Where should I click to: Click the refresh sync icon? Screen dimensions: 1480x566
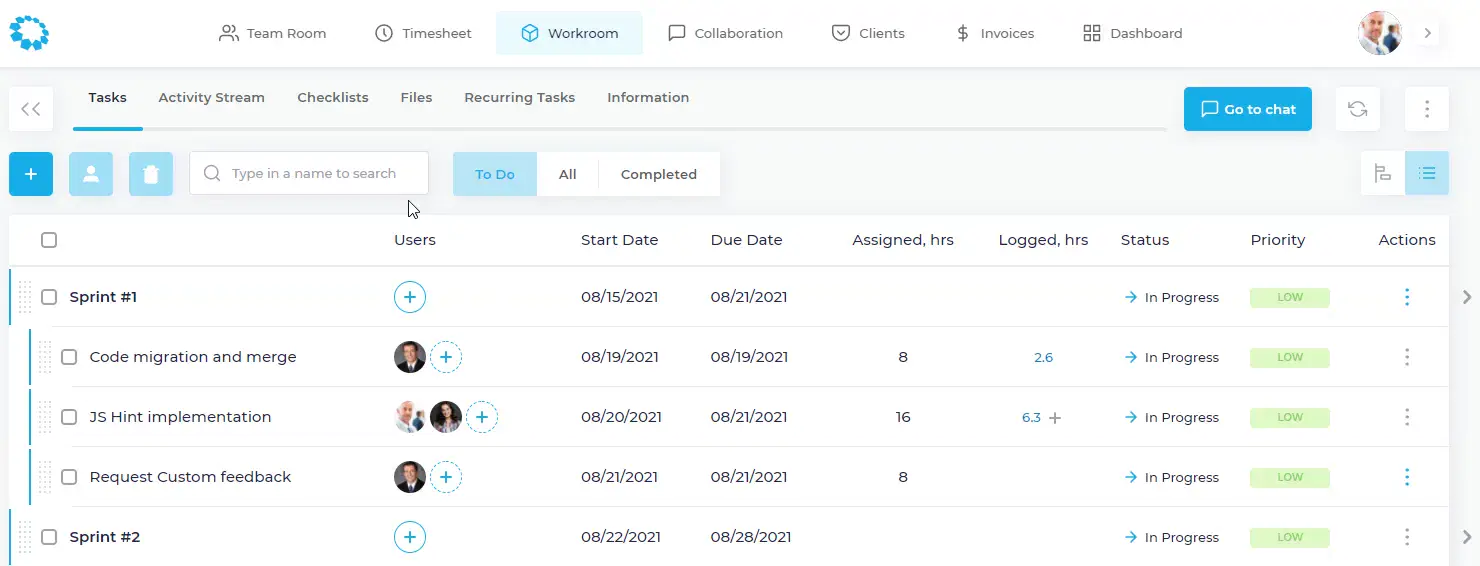pyautogui.click(x=1357, y=110)
